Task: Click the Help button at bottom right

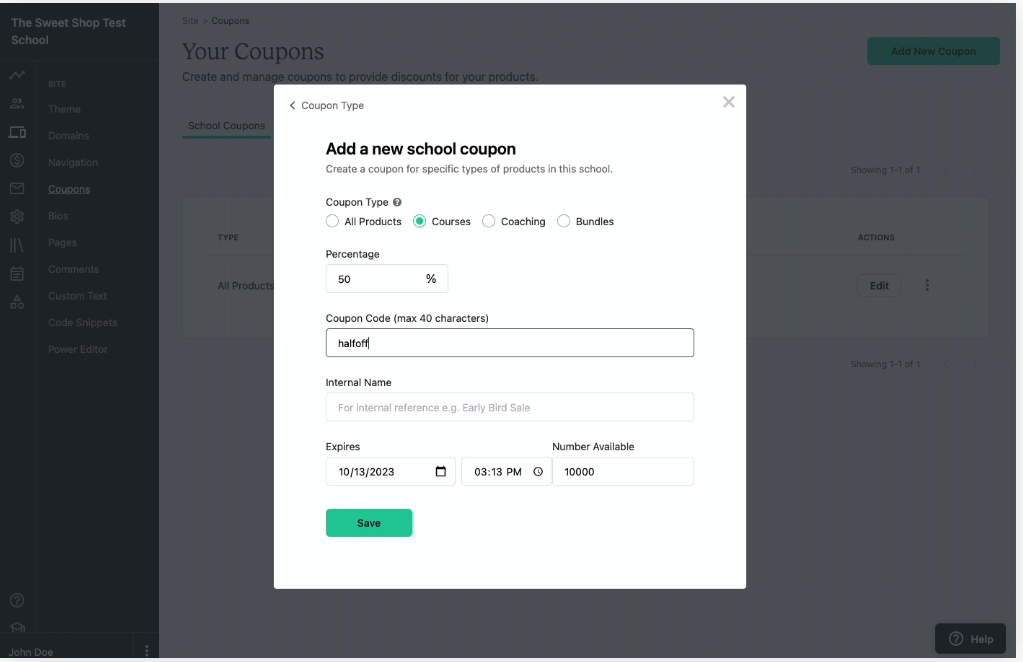Action: point(970,639)
